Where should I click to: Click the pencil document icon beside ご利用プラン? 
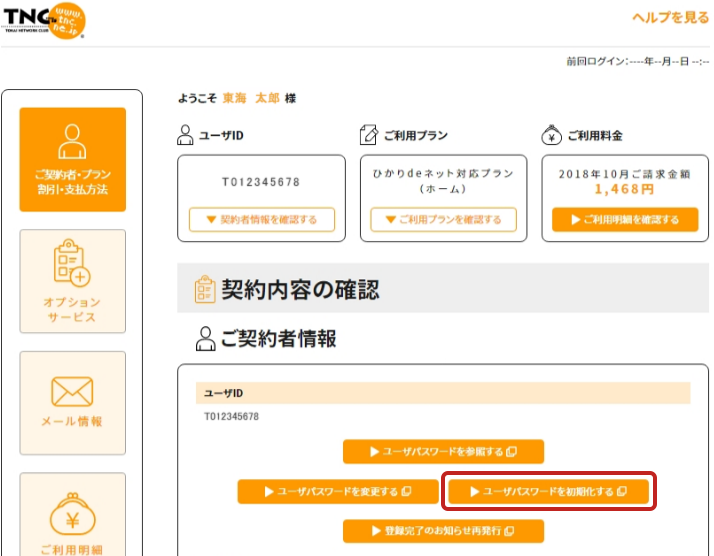pyautogui.click(x=367, y=135)
